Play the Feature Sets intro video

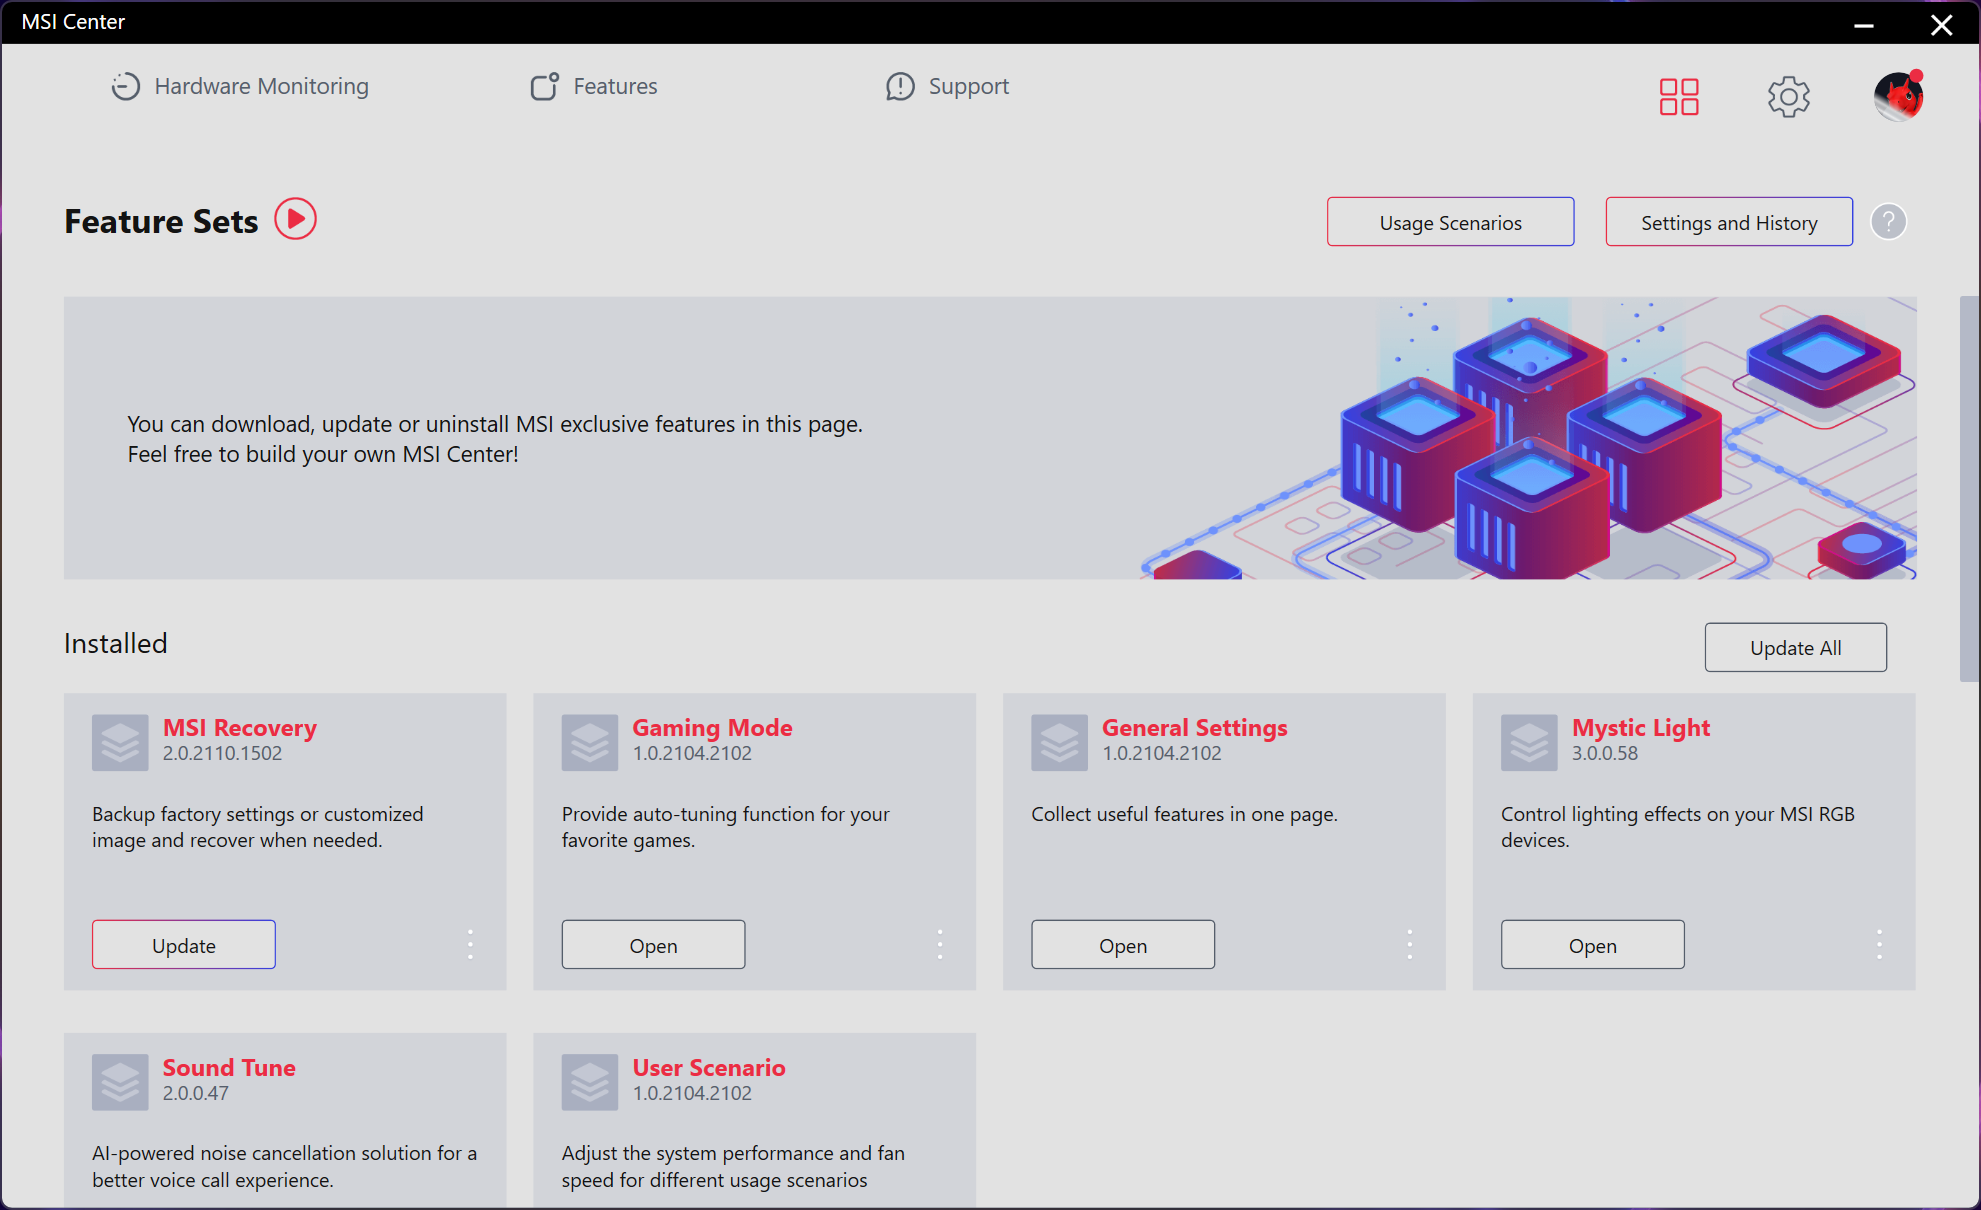(295, 219)
